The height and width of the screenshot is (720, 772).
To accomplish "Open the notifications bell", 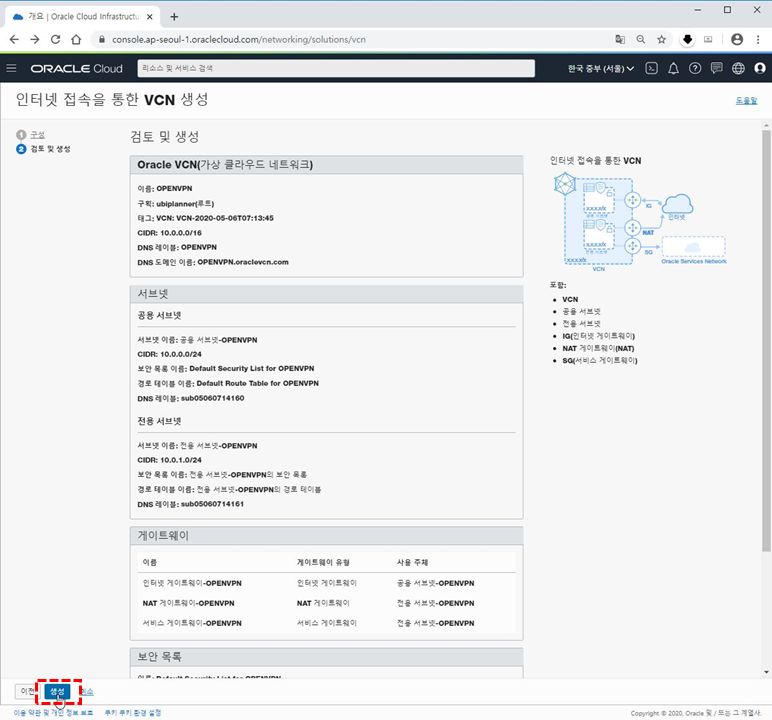I will click(673, 68).
